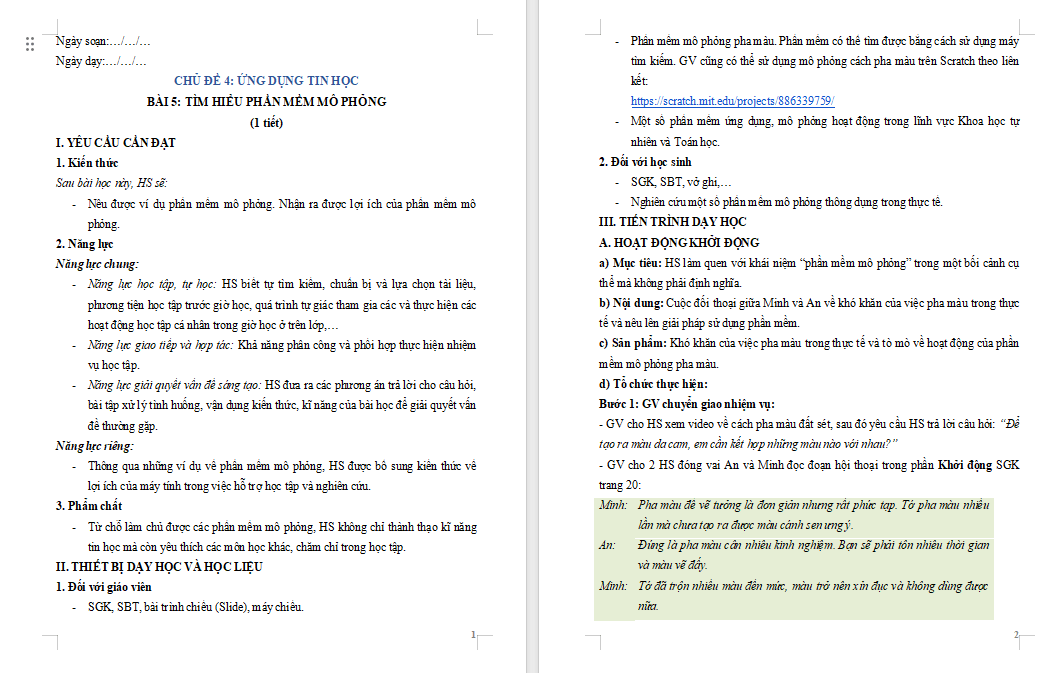Click bold label 'b) Nội dung:'

tap(631, 303)
